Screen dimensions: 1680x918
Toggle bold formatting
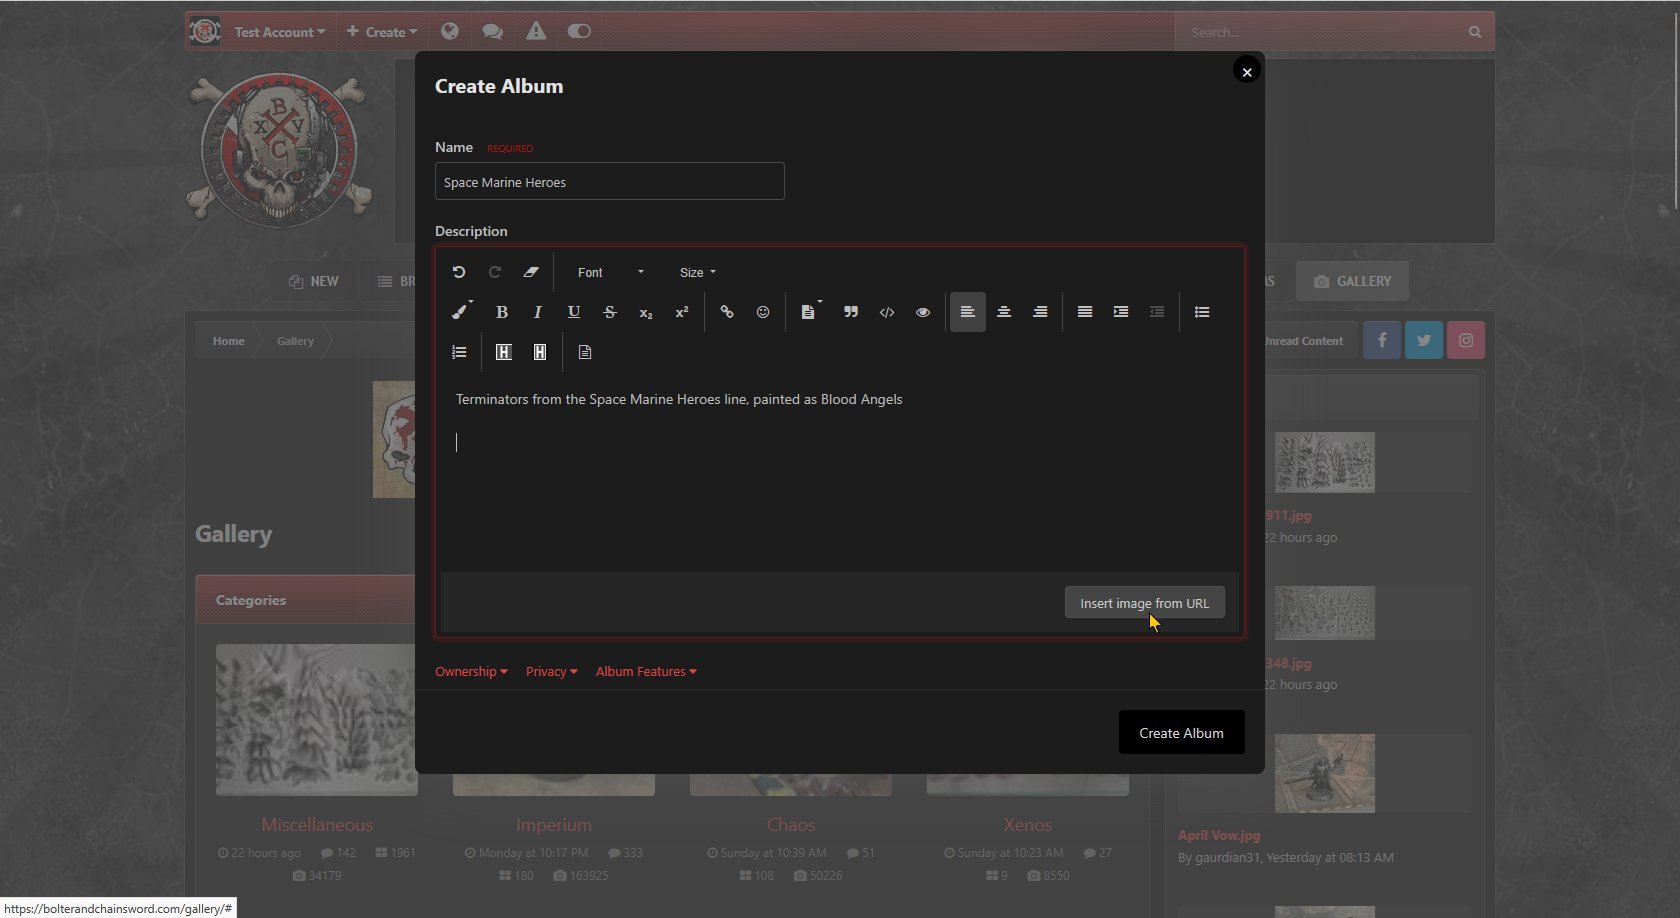(502, 312)
